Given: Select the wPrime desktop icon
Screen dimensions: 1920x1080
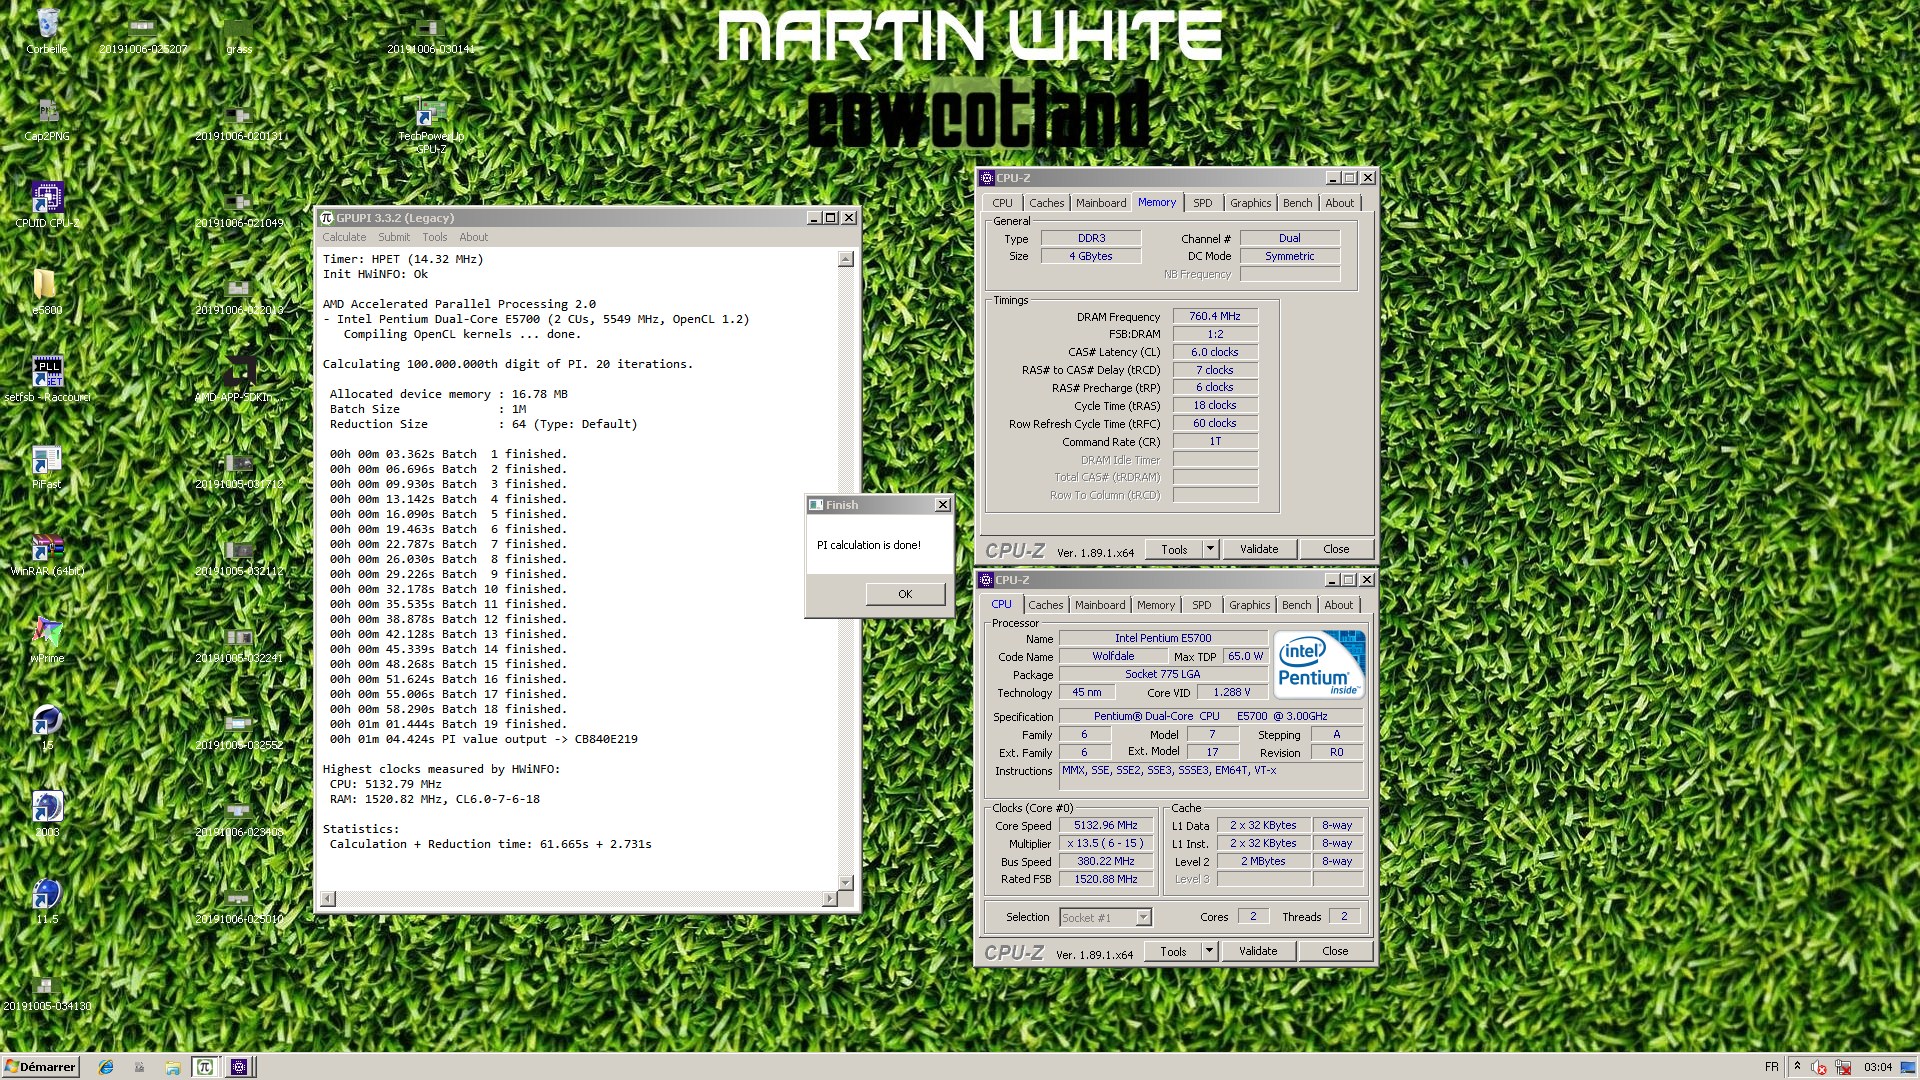Looking at the screenshot, I should pos(47,641).
